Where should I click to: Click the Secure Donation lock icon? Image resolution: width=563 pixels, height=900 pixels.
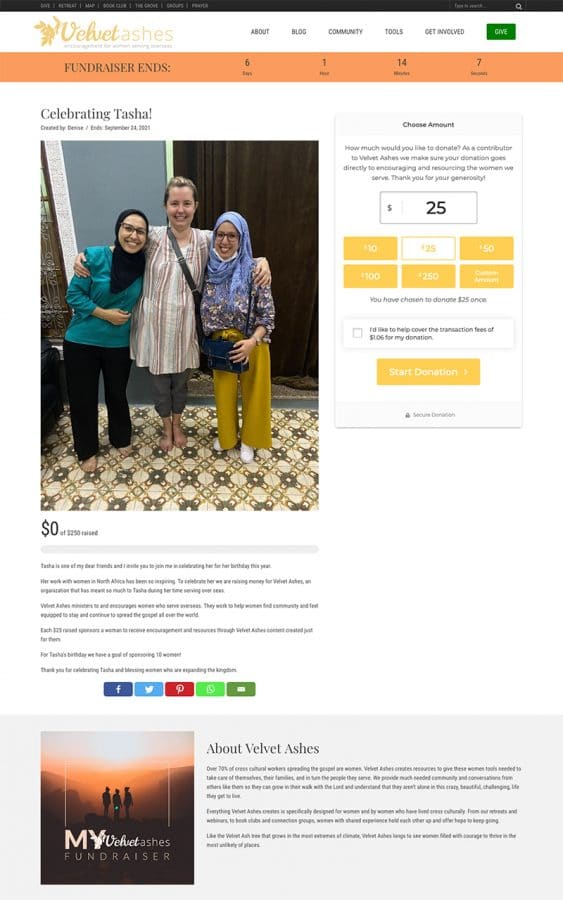click(407, 414)
